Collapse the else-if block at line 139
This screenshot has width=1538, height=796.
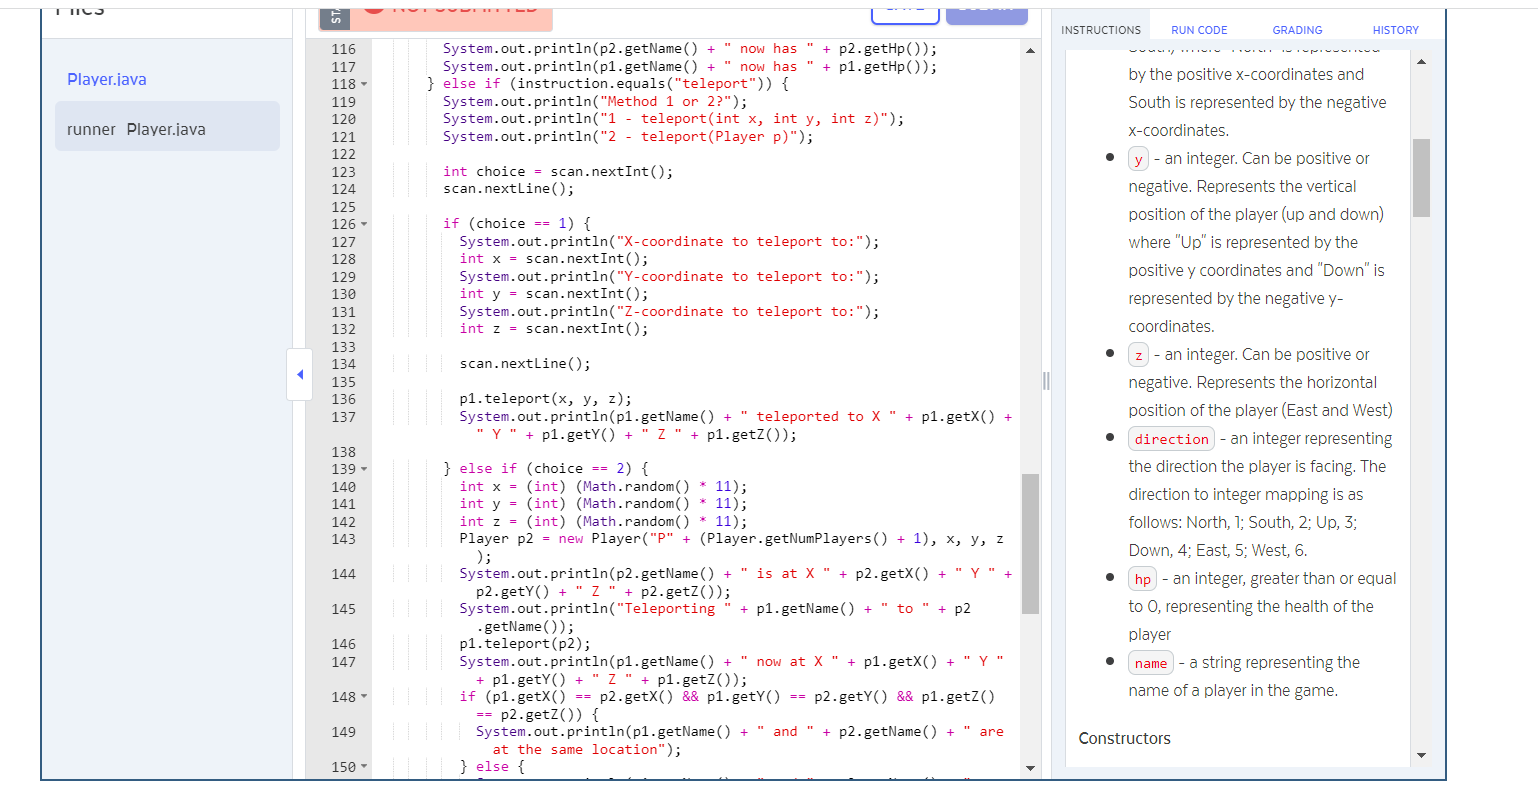coord(364,469)
